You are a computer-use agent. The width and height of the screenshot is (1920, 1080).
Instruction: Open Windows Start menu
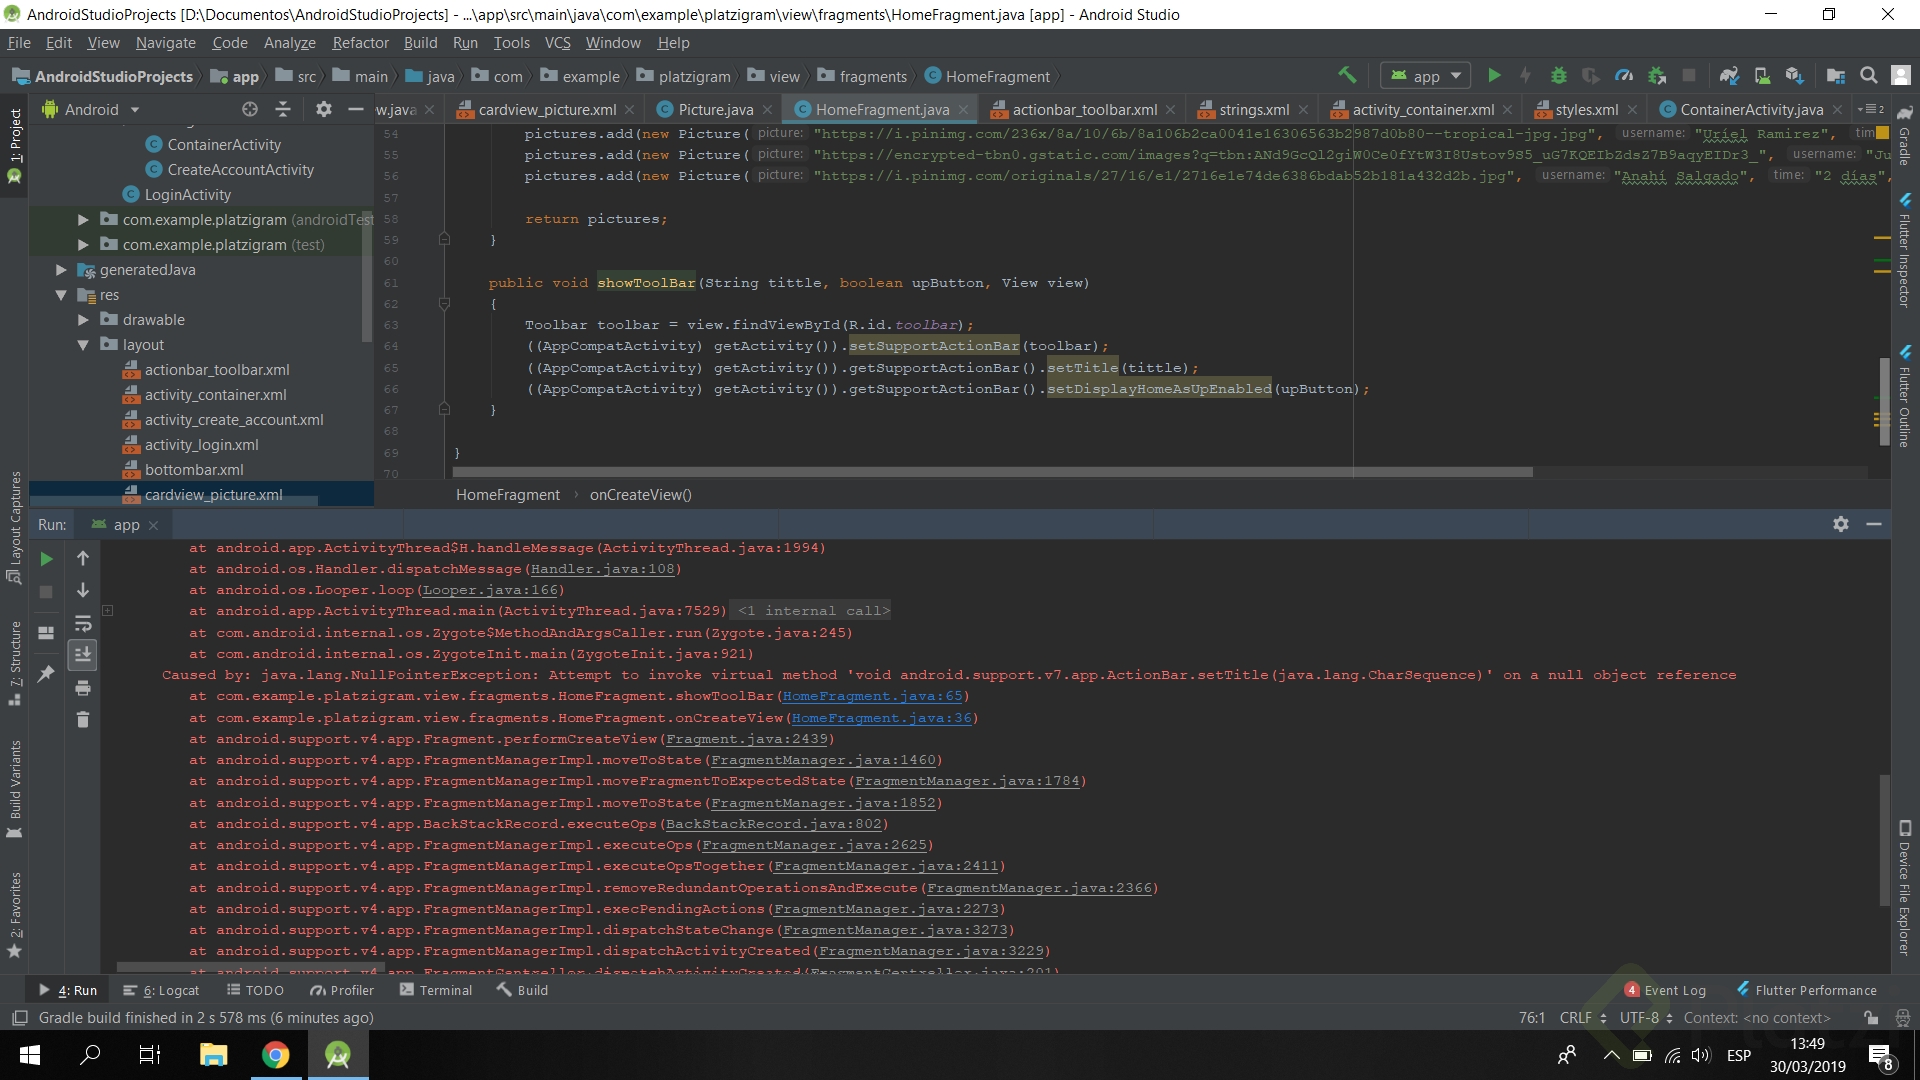[30, 1054]
